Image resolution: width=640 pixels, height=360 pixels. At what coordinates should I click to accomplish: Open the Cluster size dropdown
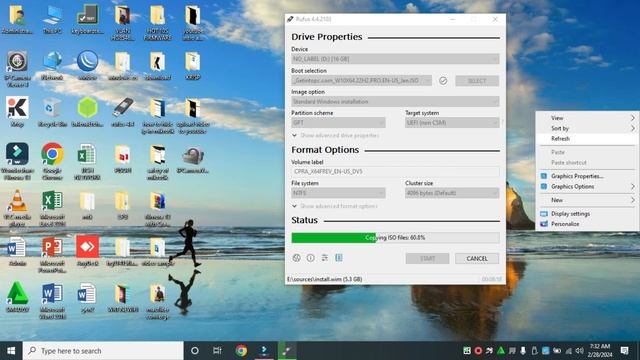coord(452,193)
